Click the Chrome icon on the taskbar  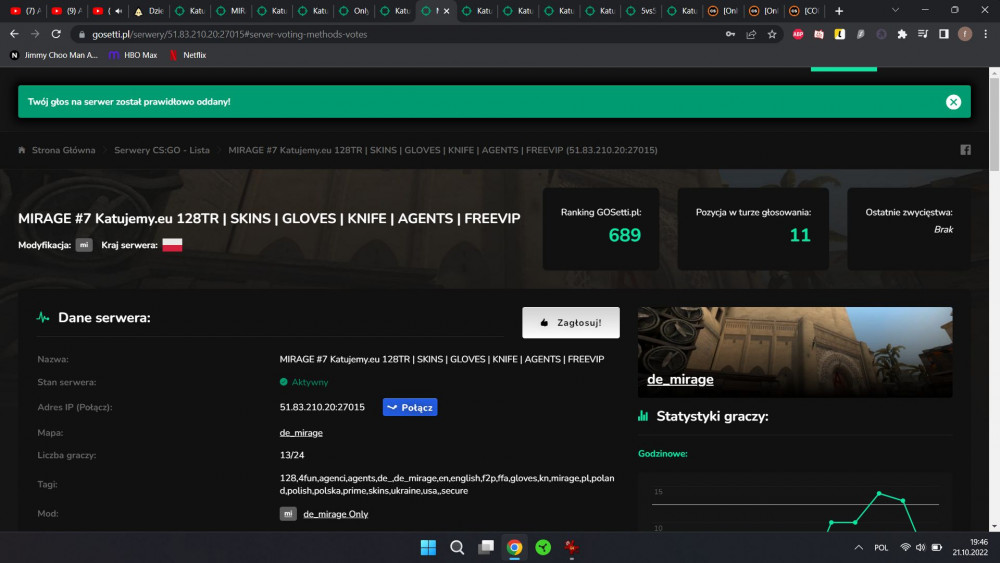click(x=515, y=548)
